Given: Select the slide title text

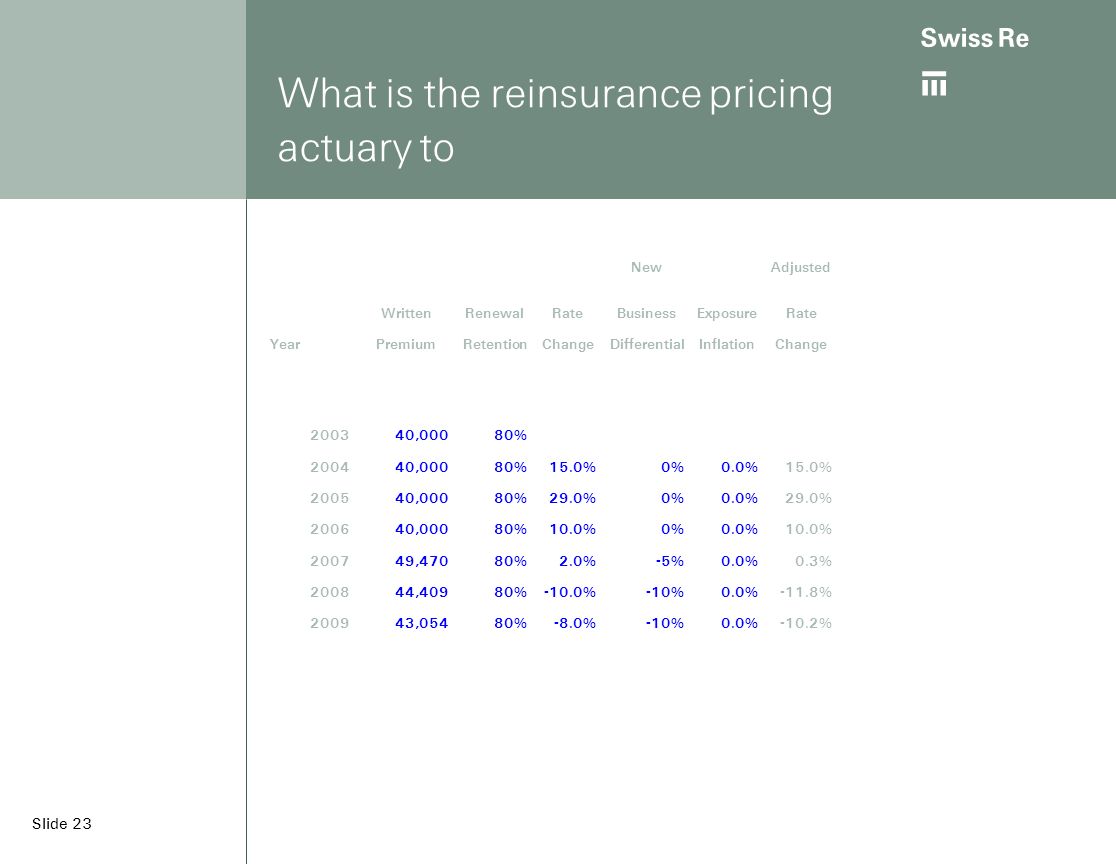Looking at the screenshot, I should pyautogui.click(x=554, y=120).
